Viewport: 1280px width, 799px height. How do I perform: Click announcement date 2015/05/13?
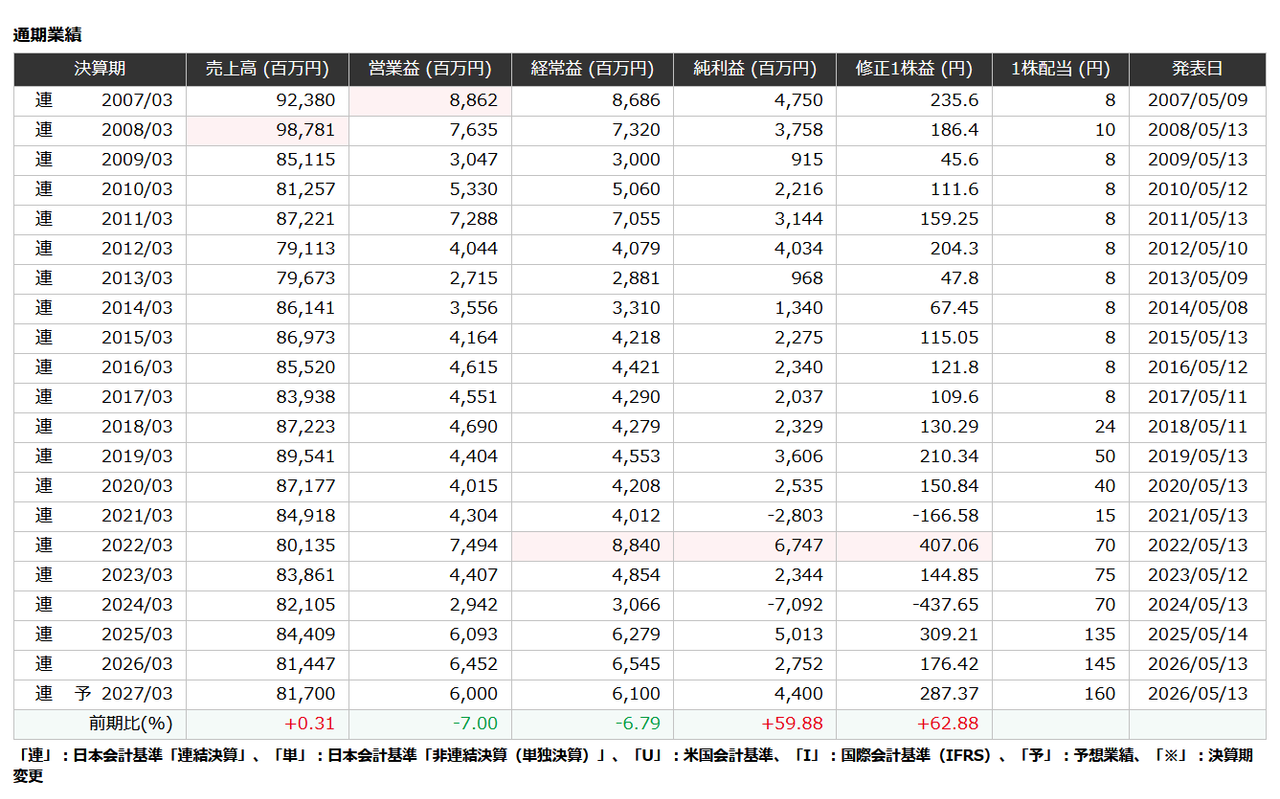[x=1198, y=337]
